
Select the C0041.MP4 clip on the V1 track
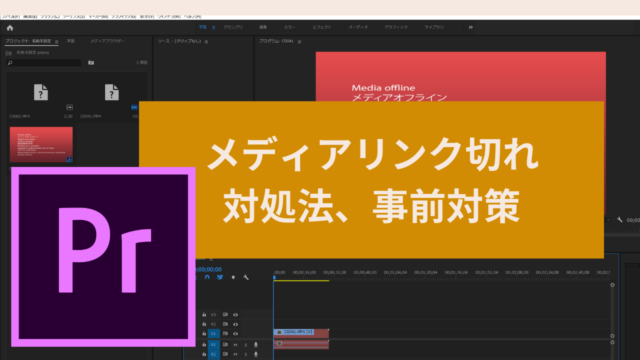point(301,333)
